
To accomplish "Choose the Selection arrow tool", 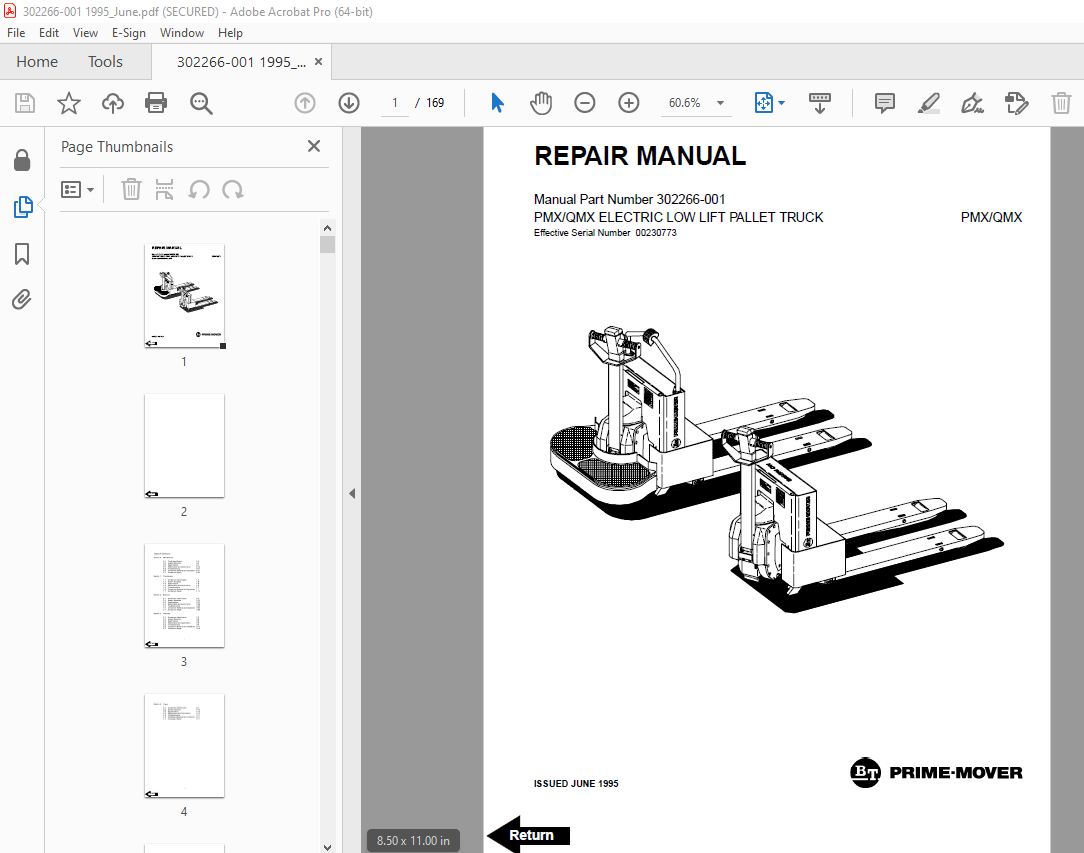I will pyautogui.click(x=497, y=103).
